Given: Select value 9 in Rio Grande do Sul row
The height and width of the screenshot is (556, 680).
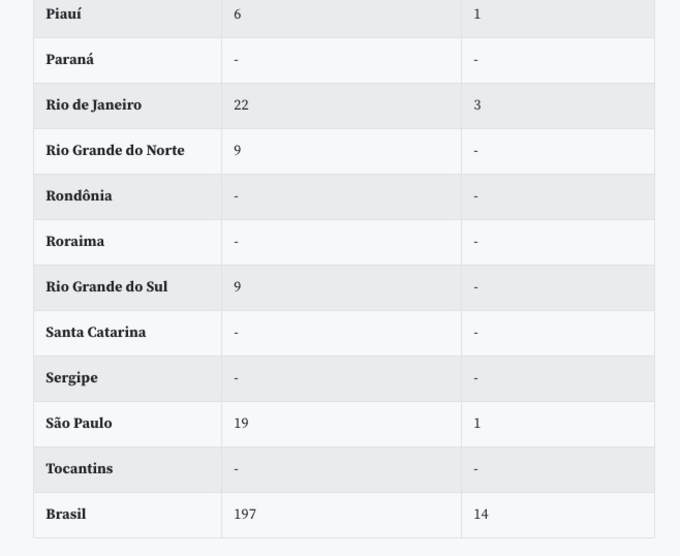Looking at the screenshot, I should coord(237,287).
